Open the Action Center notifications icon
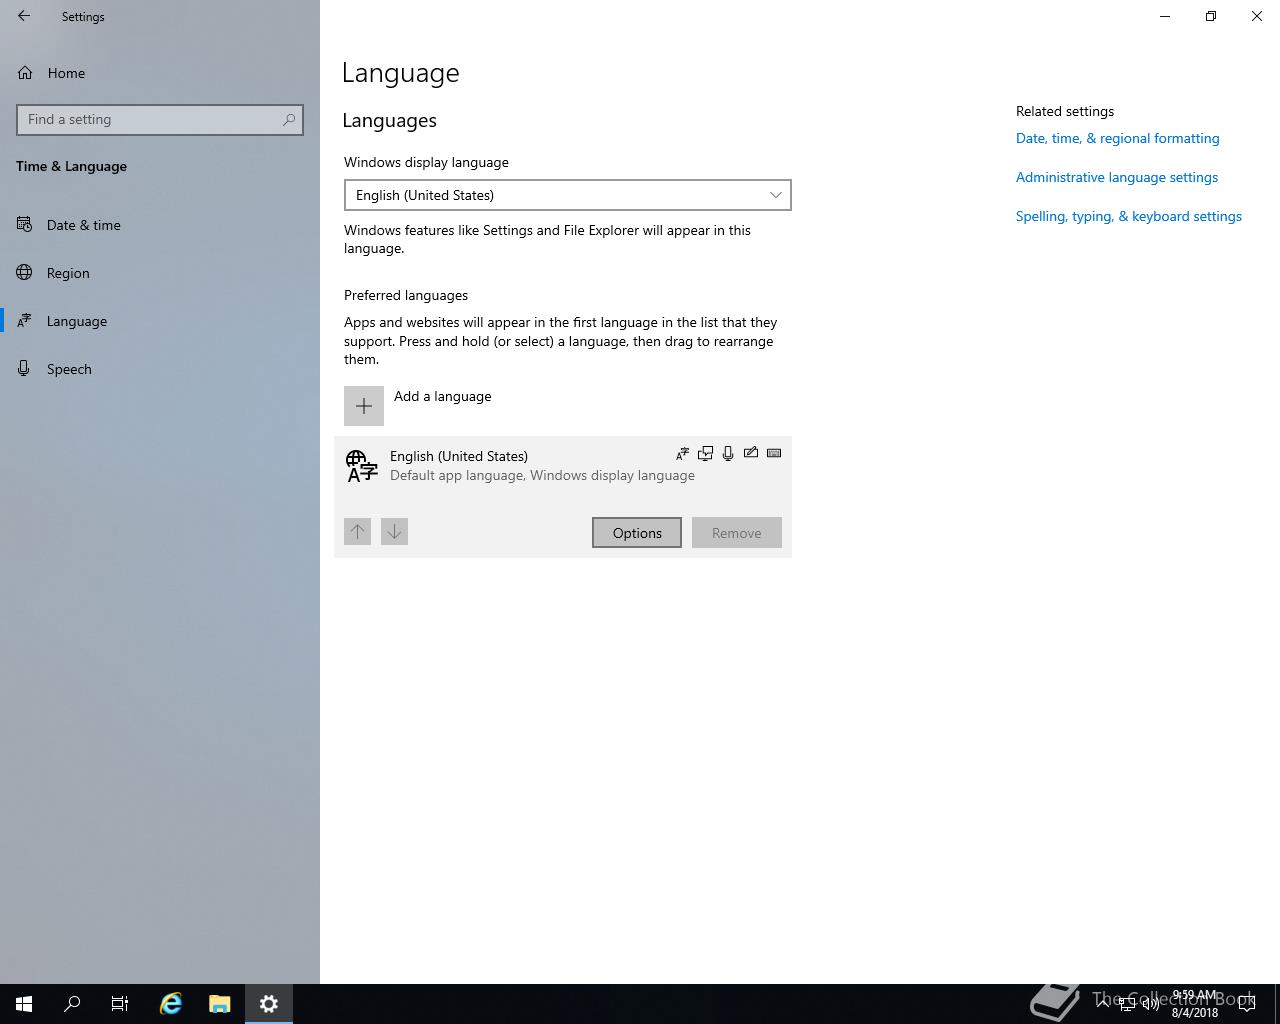Image resolution: width=1280 pixels, height=1024 pixels. [1247, 1004]
